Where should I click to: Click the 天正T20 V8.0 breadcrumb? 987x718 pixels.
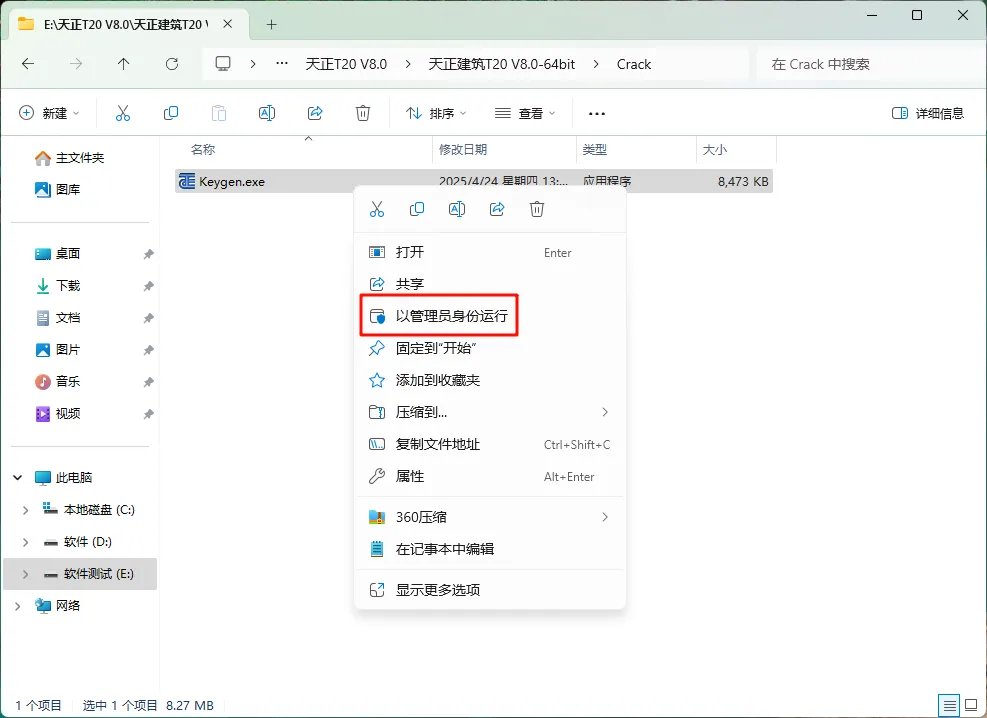(x=346, y=64)
